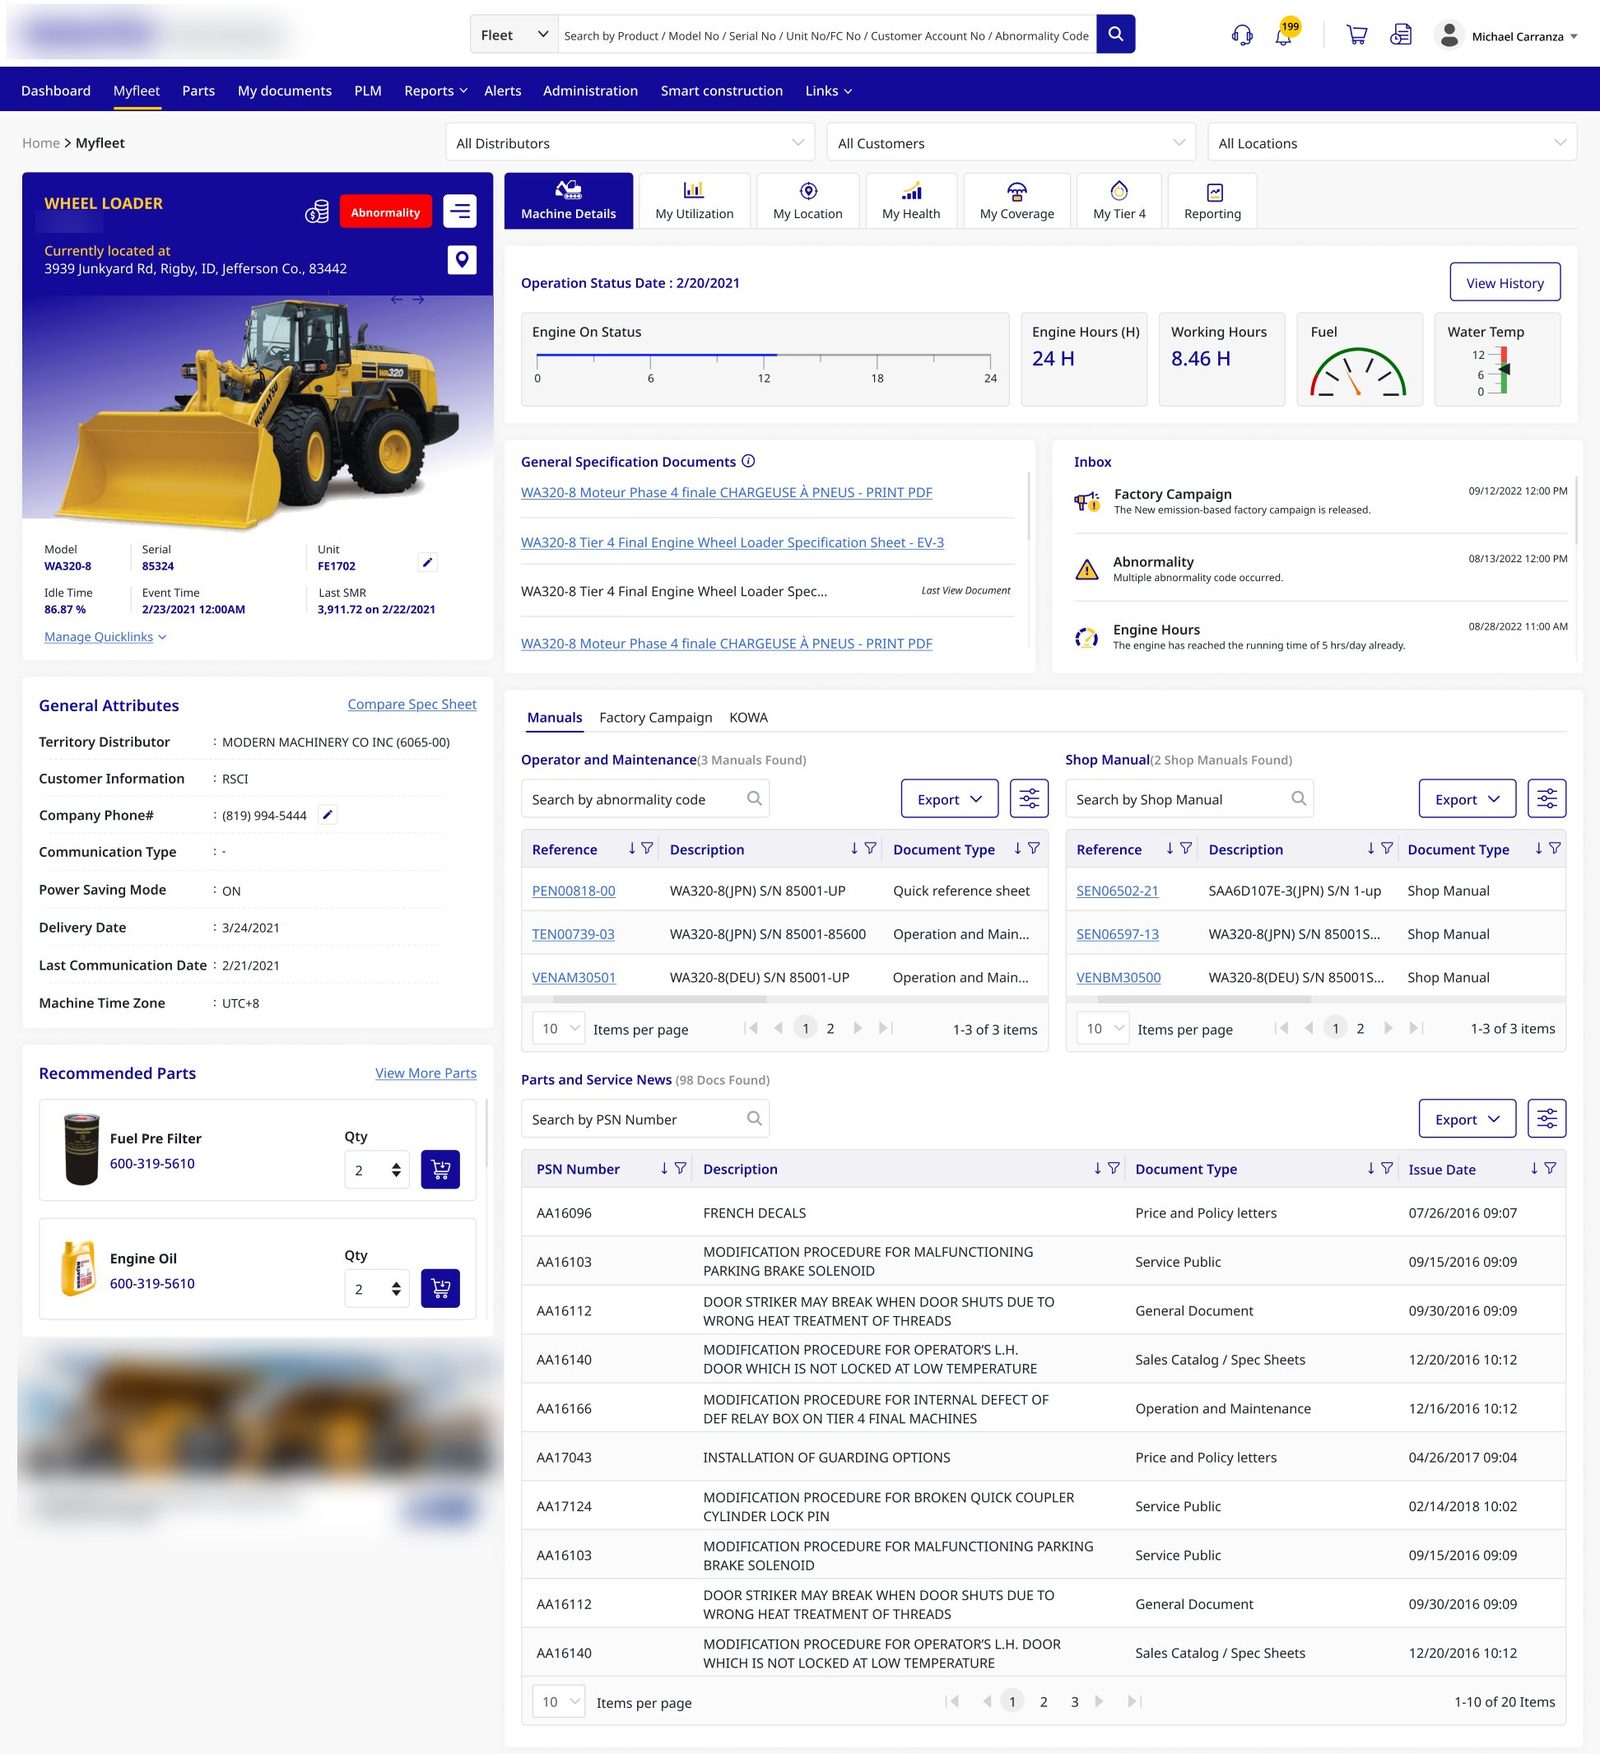Click the Engine On Status progress bar
The width and height of the screenshot is (1600, 1754).
click(764, 355)
